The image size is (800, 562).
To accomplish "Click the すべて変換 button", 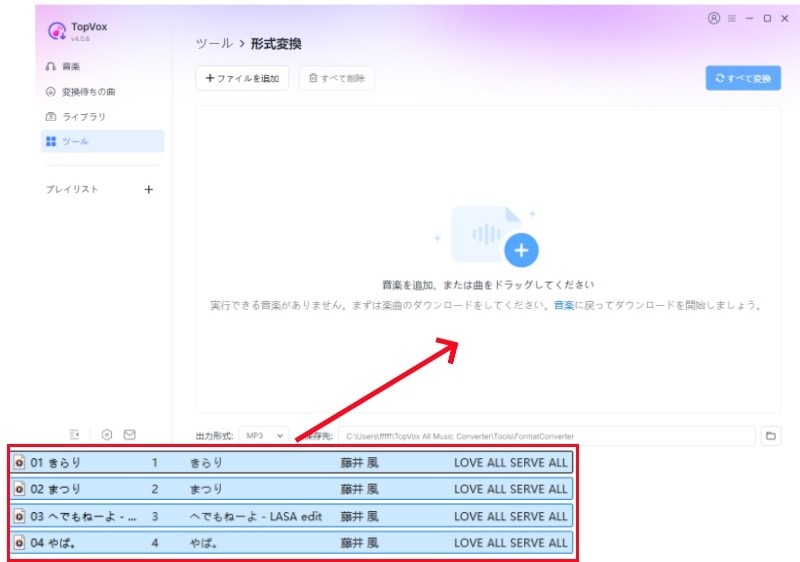I will click(x=743, y=78).
